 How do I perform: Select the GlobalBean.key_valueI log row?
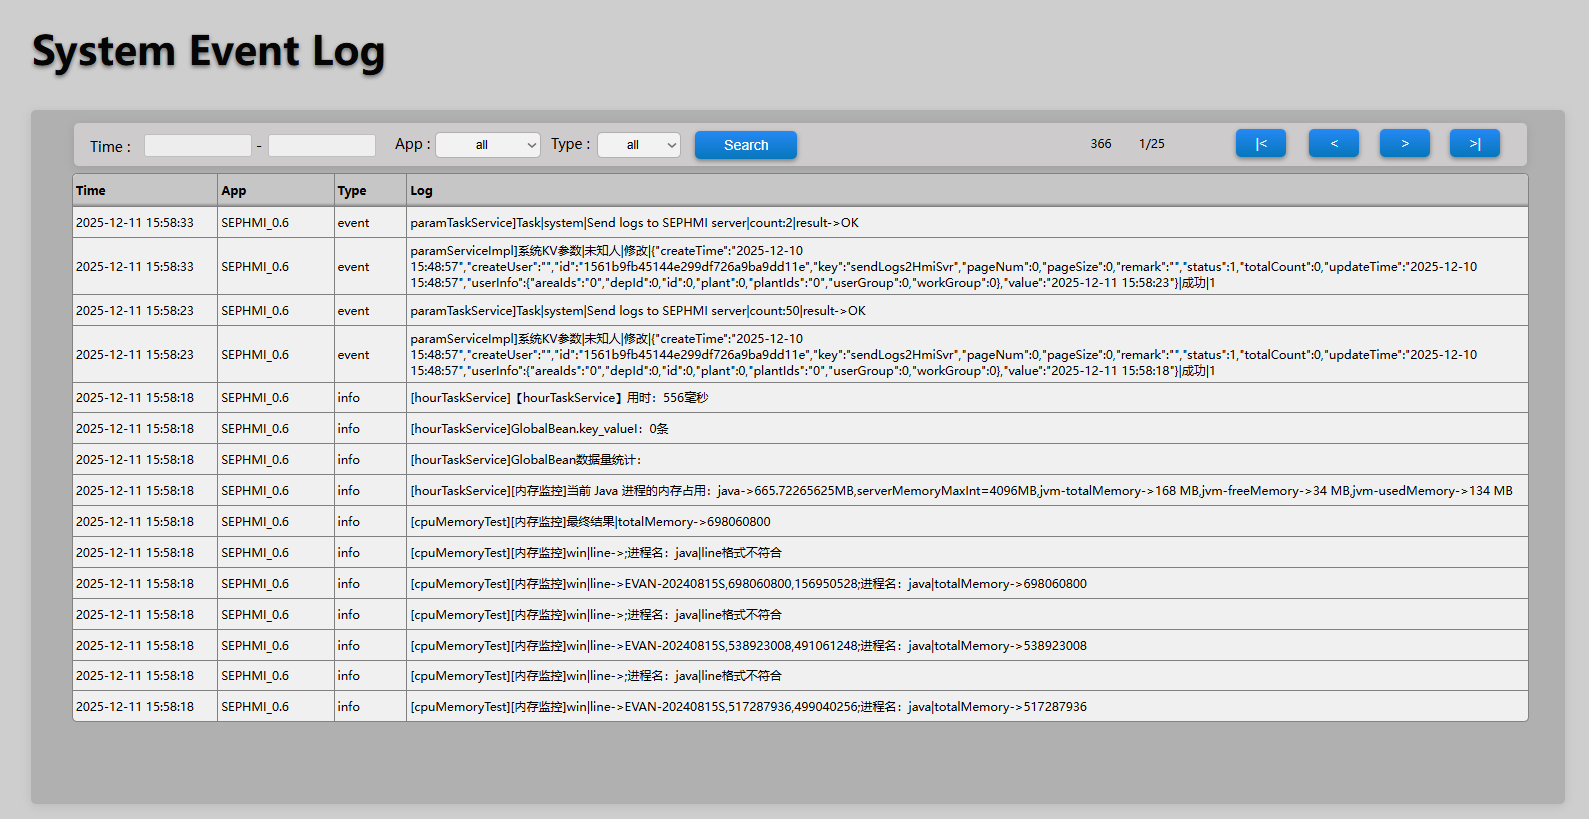pyautogui.click(x=539, y=429)
